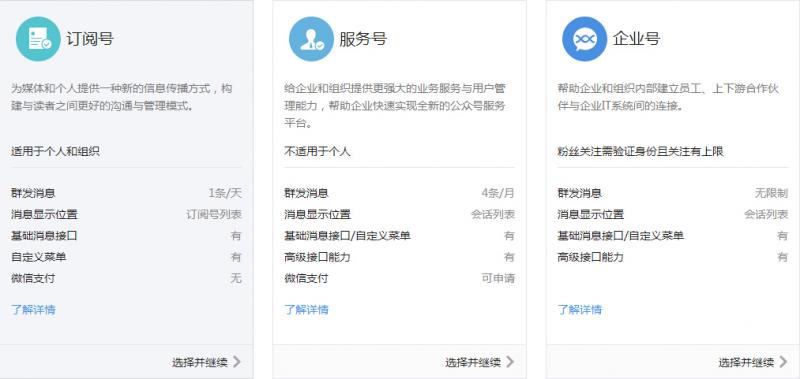The image size is (800, 379).
Task: Choose 选择并继续 for 企业号
Action: click(746, 363)
